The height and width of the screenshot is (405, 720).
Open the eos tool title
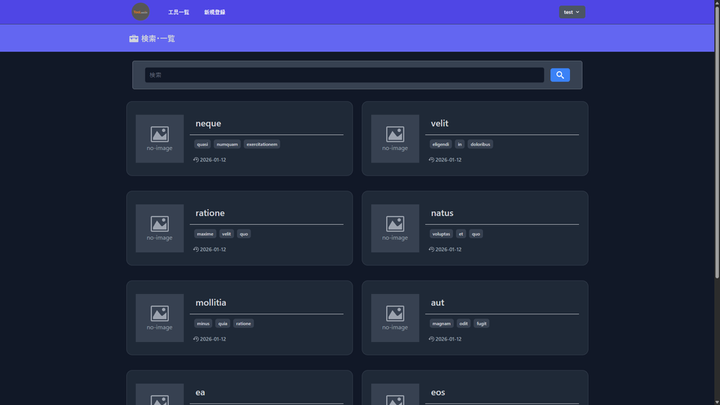(438, 392)
